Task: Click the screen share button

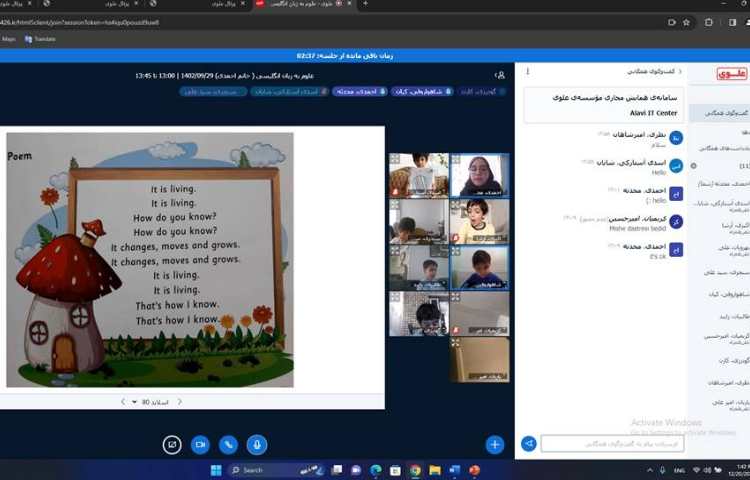Action: tap(172, 444)
